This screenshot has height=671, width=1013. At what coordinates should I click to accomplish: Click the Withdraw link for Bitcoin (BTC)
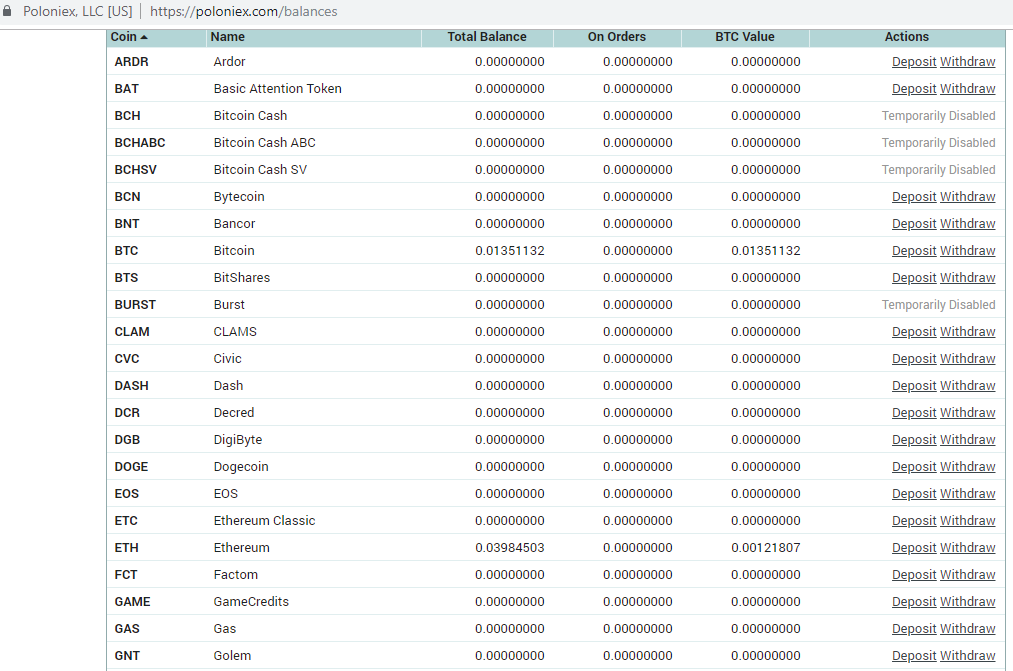click(x=967, y=251)
